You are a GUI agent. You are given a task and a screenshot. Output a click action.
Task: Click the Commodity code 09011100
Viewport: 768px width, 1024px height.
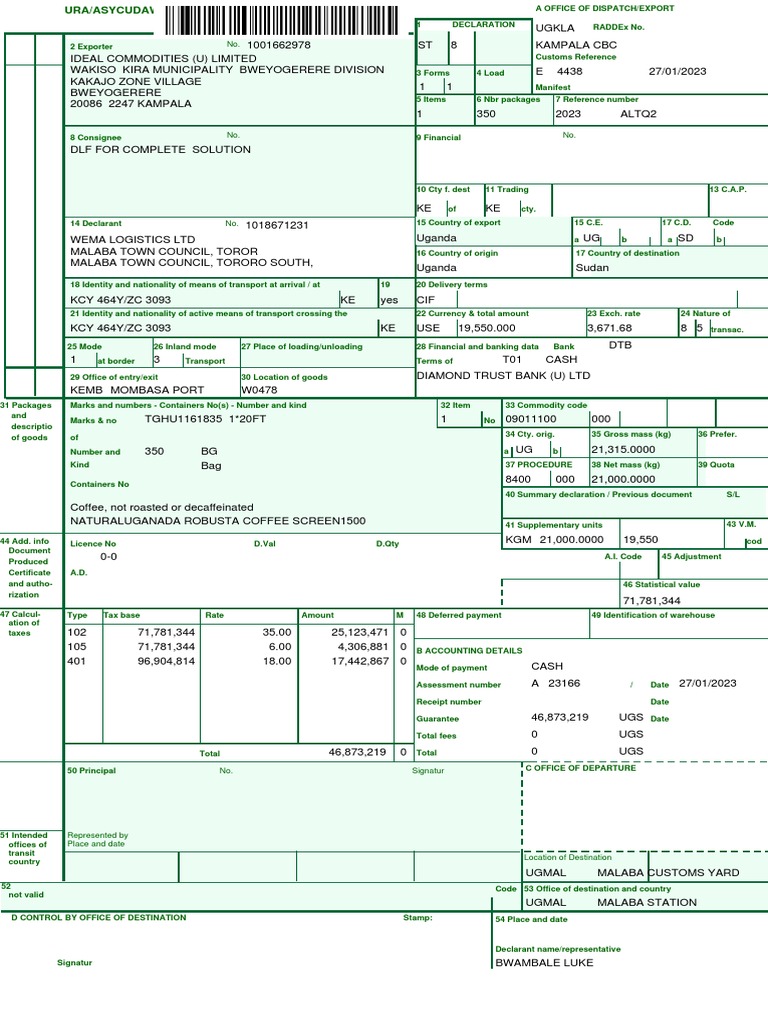click(x=531, y=419)
